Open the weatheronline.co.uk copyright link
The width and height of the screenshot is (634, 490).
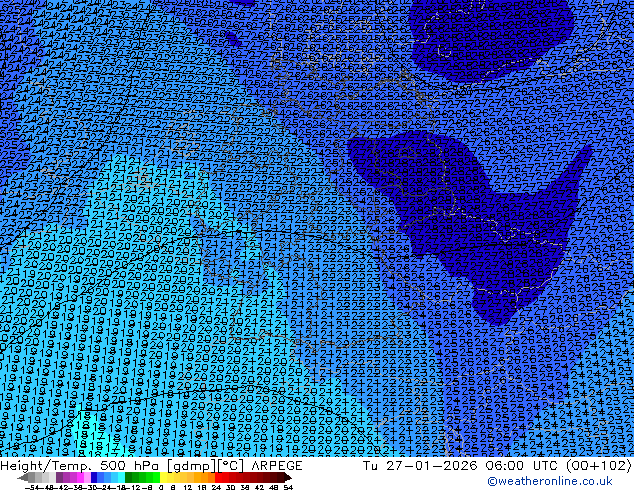550,481
